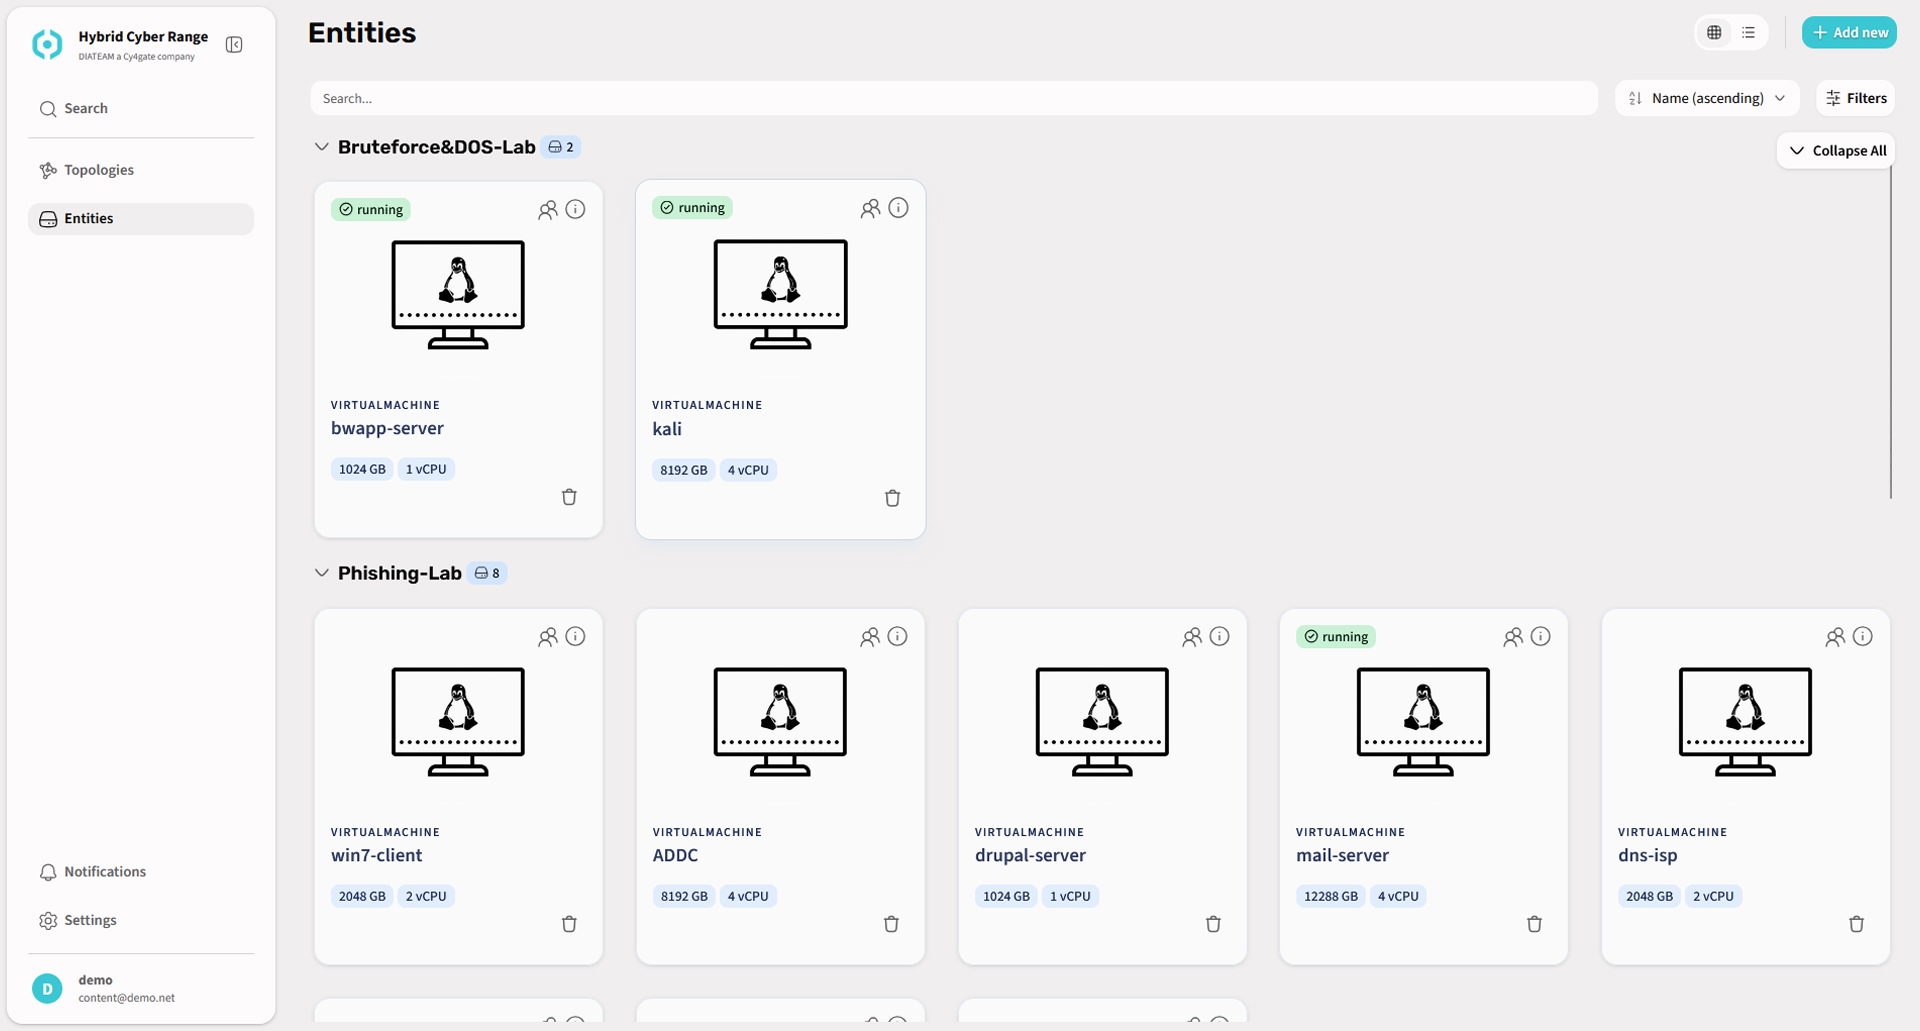The width and height of the screenshot is (1920, 1031).
Task: Open Notifications from the sidebar
Action: coord(105,872)
